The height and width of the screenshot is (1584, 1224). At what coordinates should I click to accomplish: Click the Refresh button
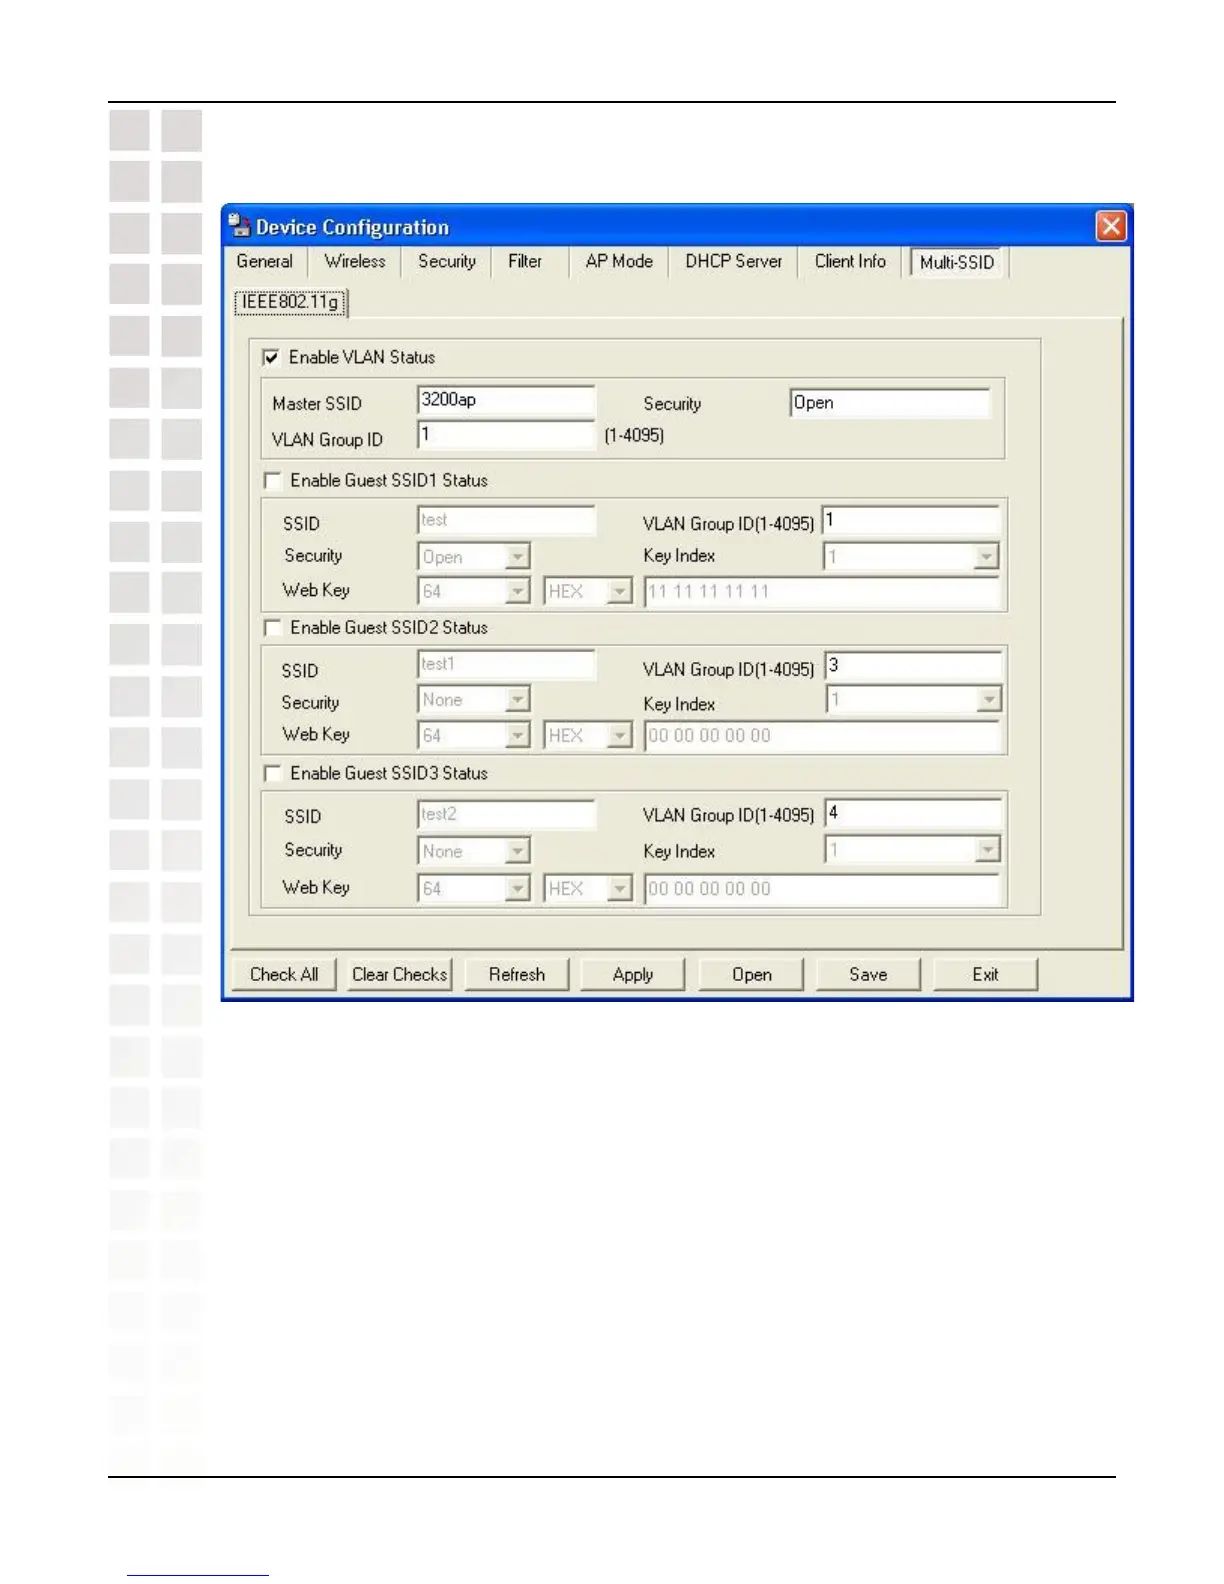point(517,974)
